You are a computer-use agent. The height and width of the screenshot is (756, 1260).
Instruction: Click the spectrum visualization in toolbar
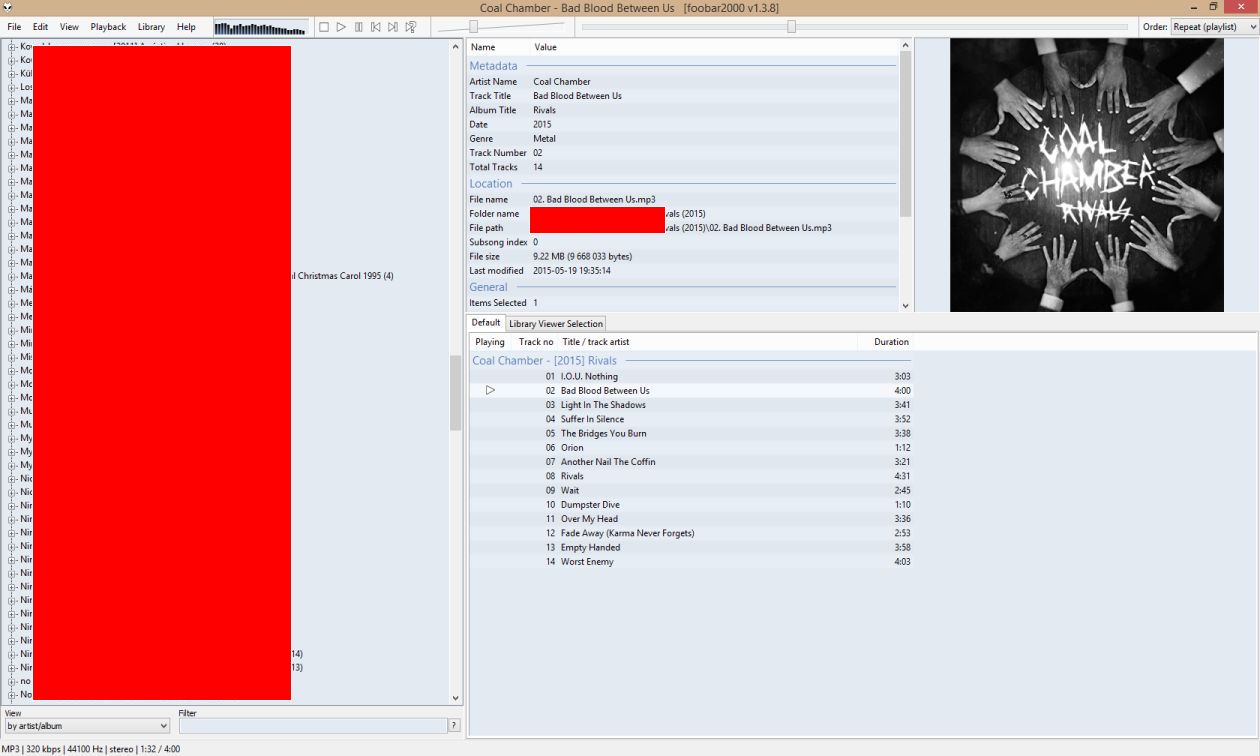(261, 27)
